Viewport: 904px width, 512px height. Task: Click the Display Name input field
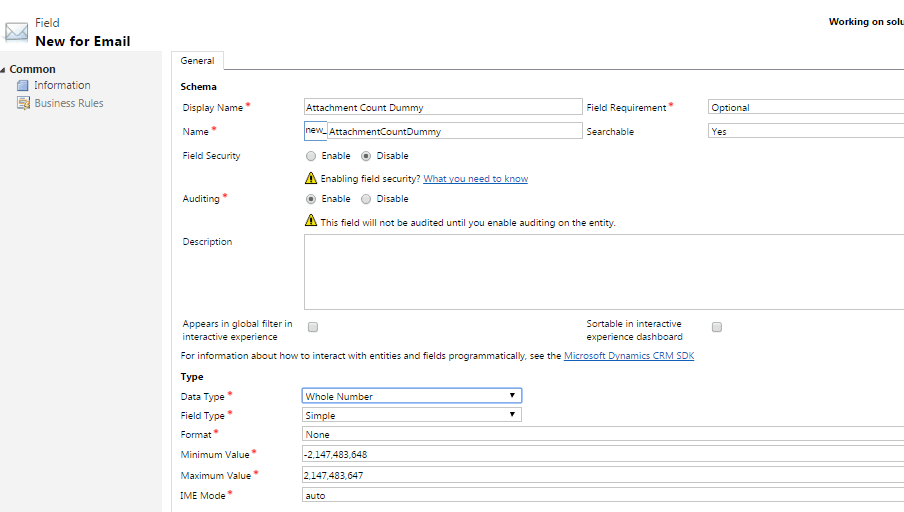coord(443,107)
